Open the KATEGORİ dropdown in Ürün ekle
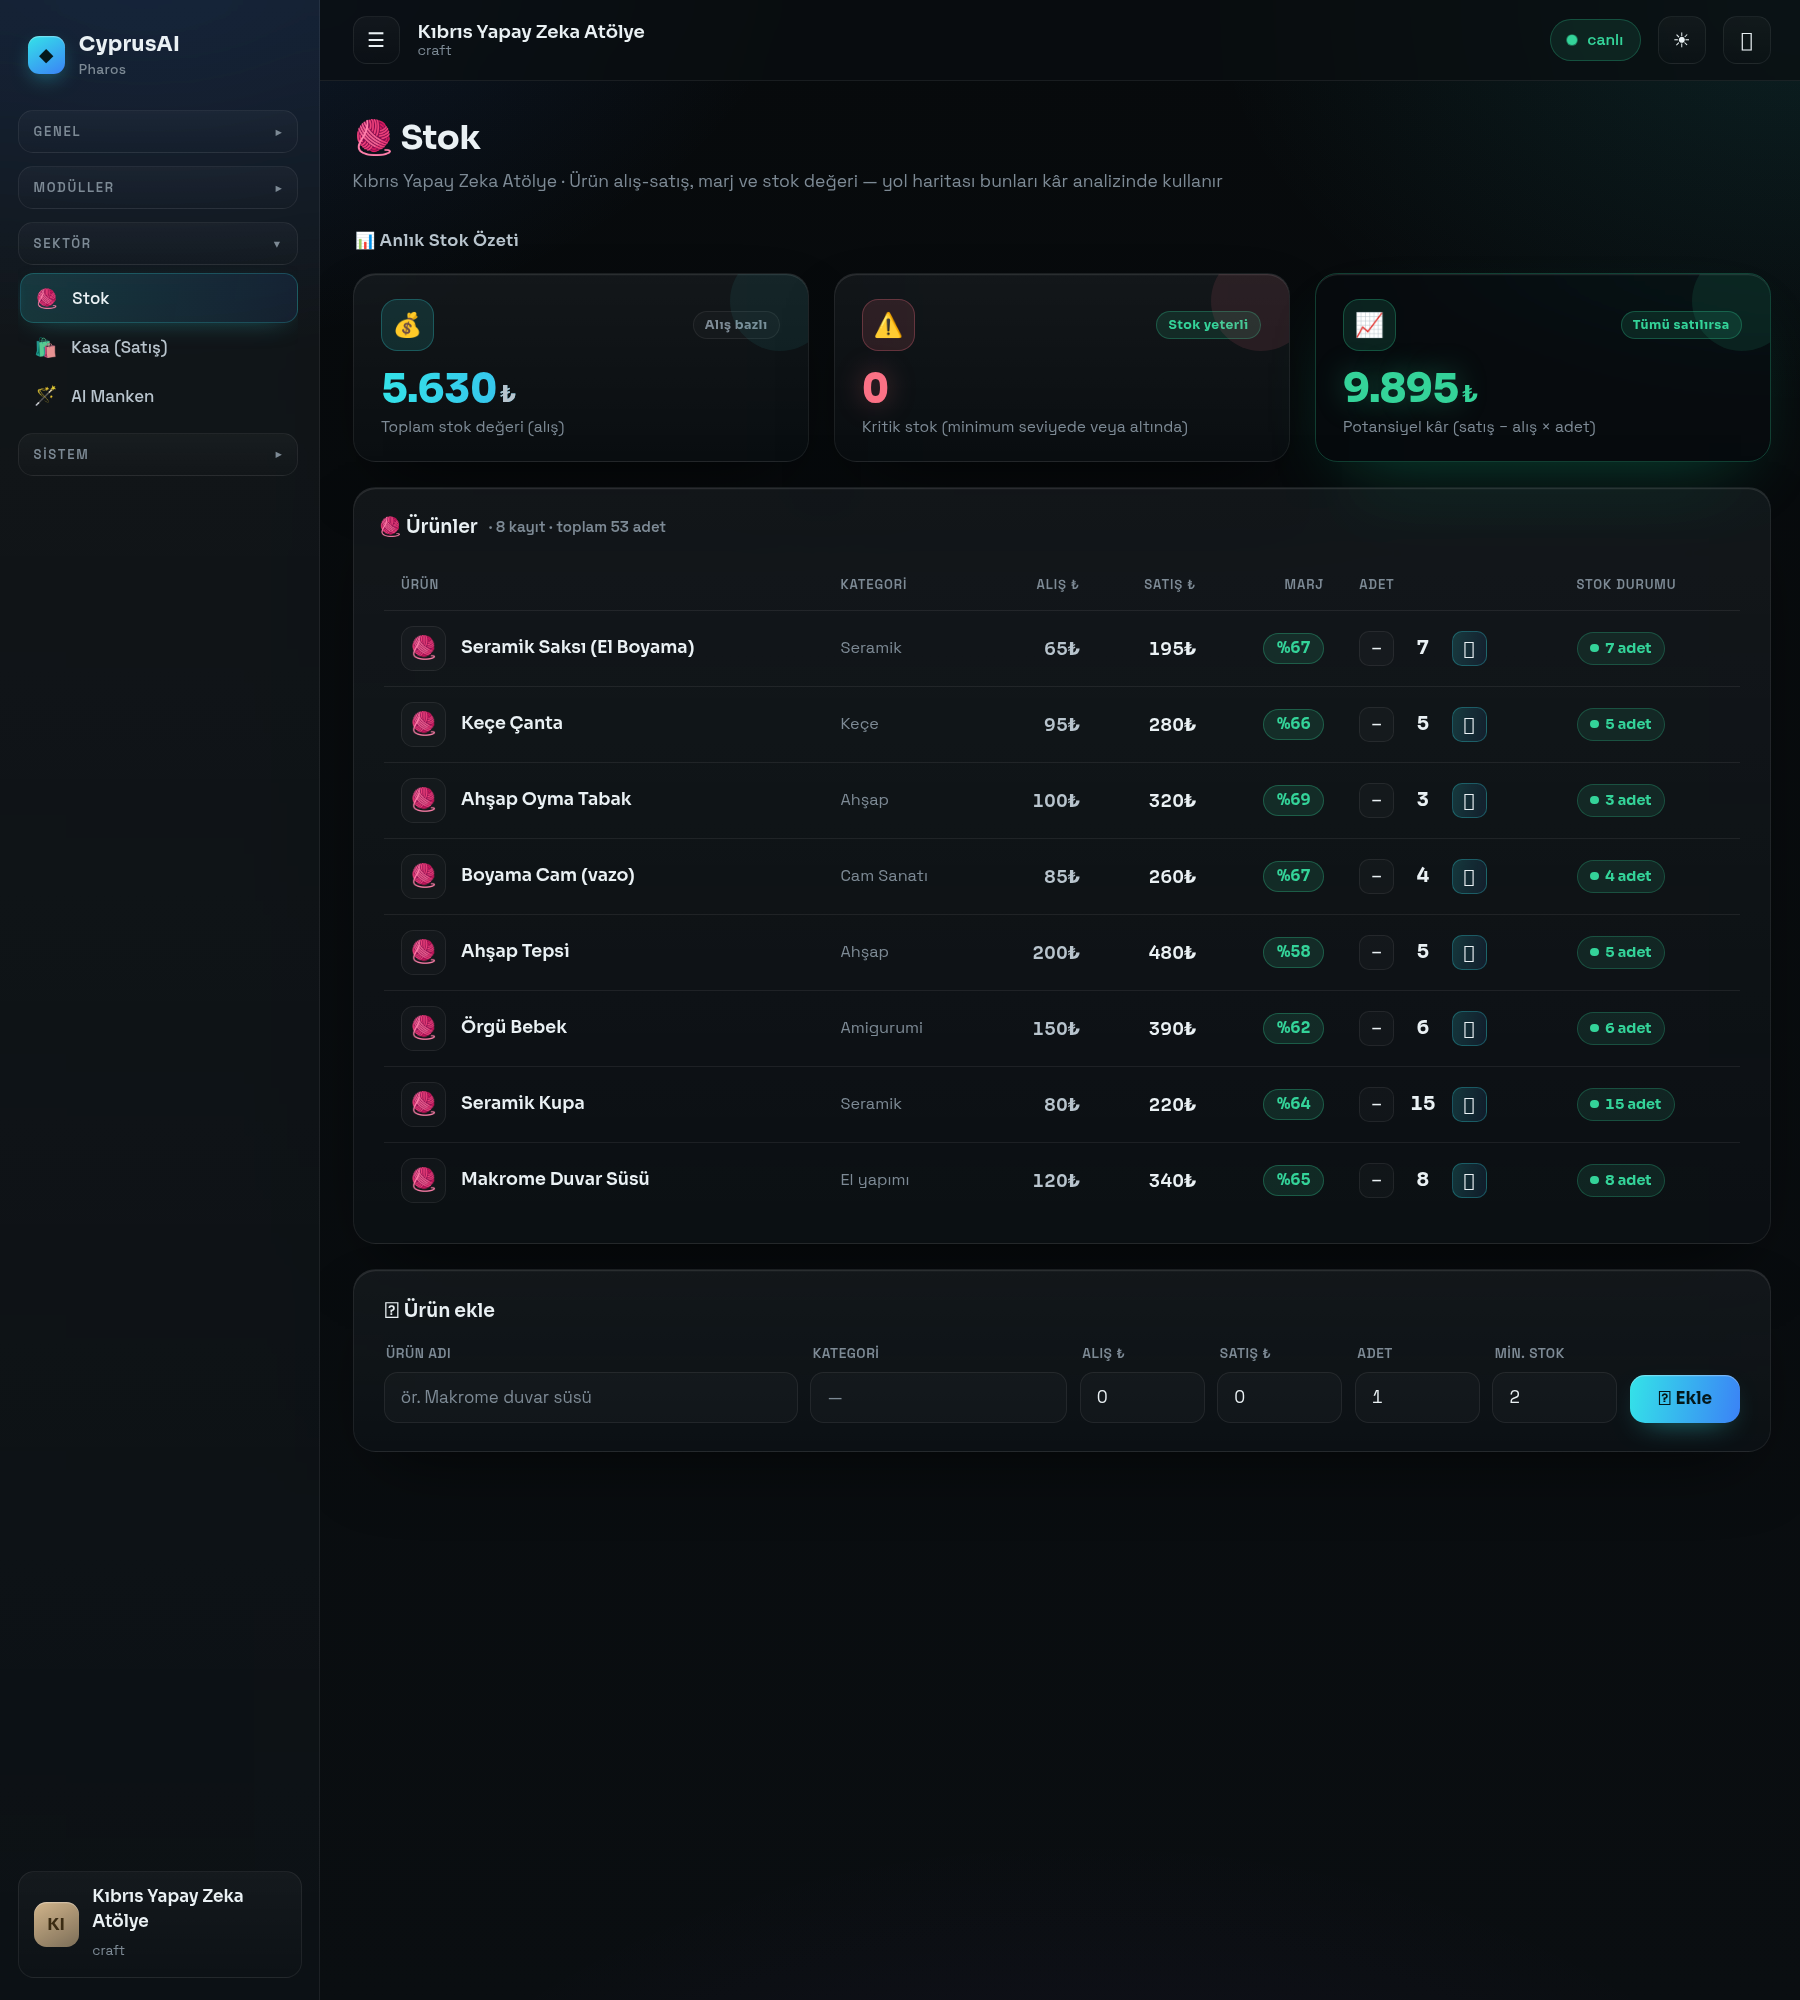Screen dimensions: 1800x2000 (x=938, y=1397)
